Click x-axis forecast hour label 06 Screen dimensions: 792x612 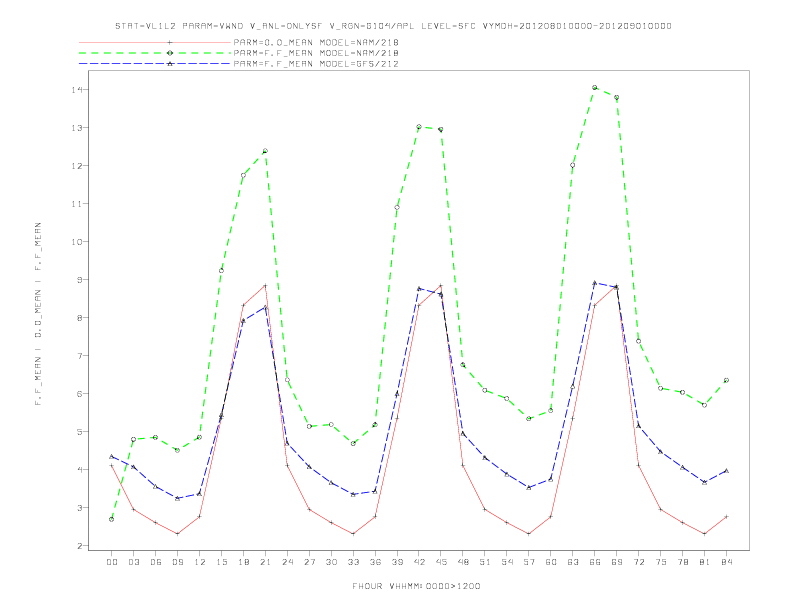point(156,562)
